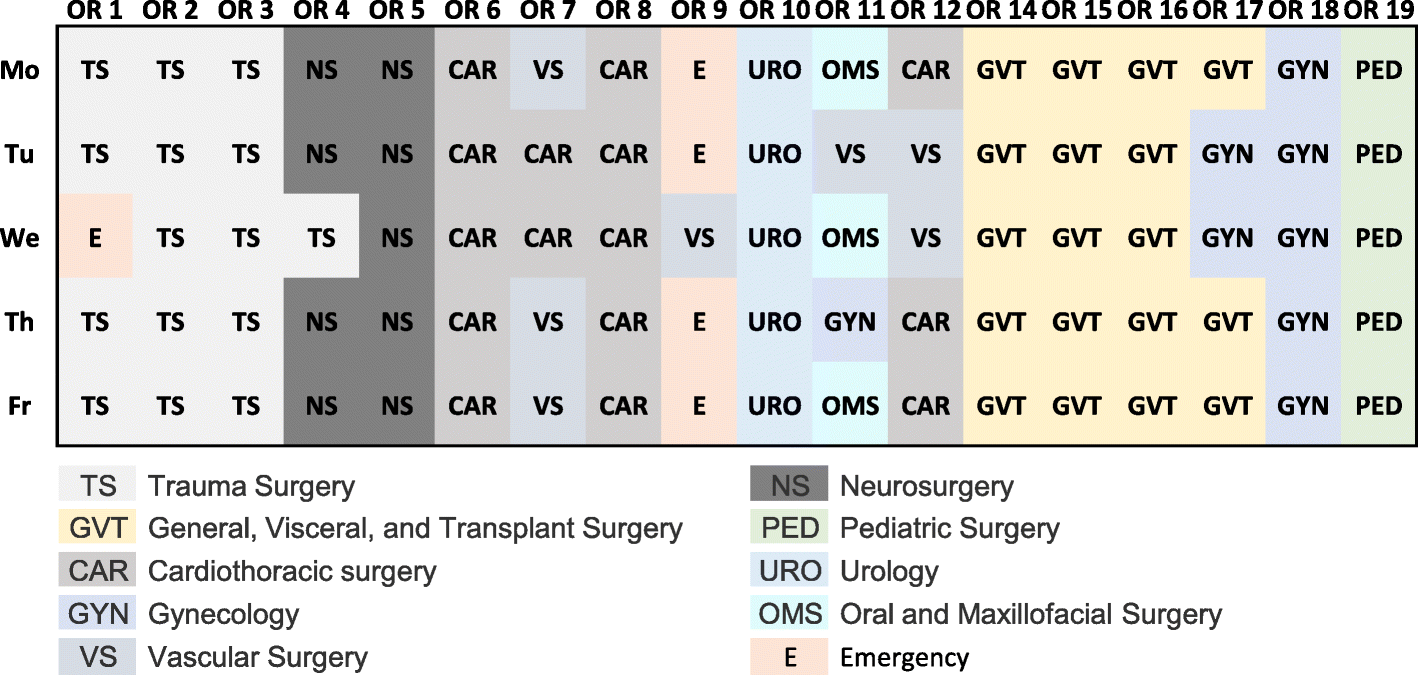
Task: Select the Tuesday GYN cell in OR 17
Action: coord(1227,155)
